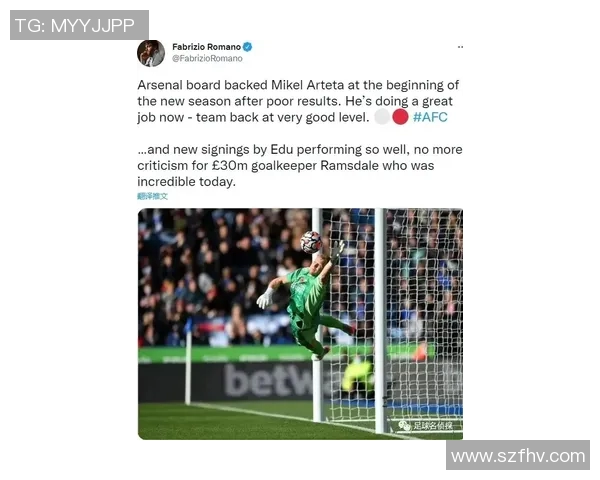Open the tweet's more options menu
Screen dimensions: 600x480
[460, 47]
